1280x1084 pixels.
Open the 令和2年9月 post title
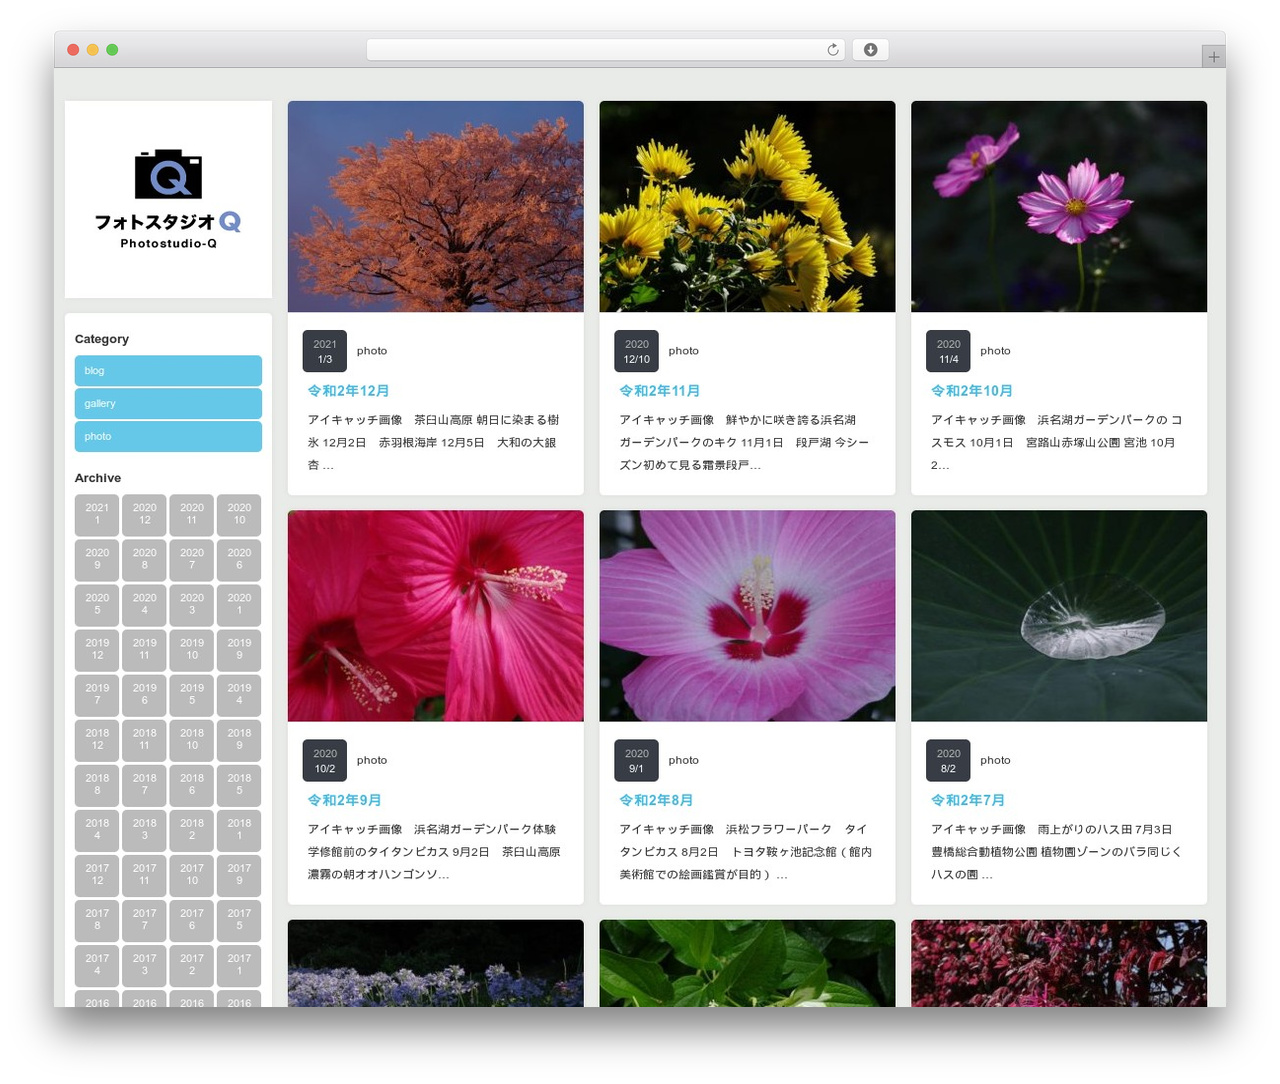(x=344, y=800)
